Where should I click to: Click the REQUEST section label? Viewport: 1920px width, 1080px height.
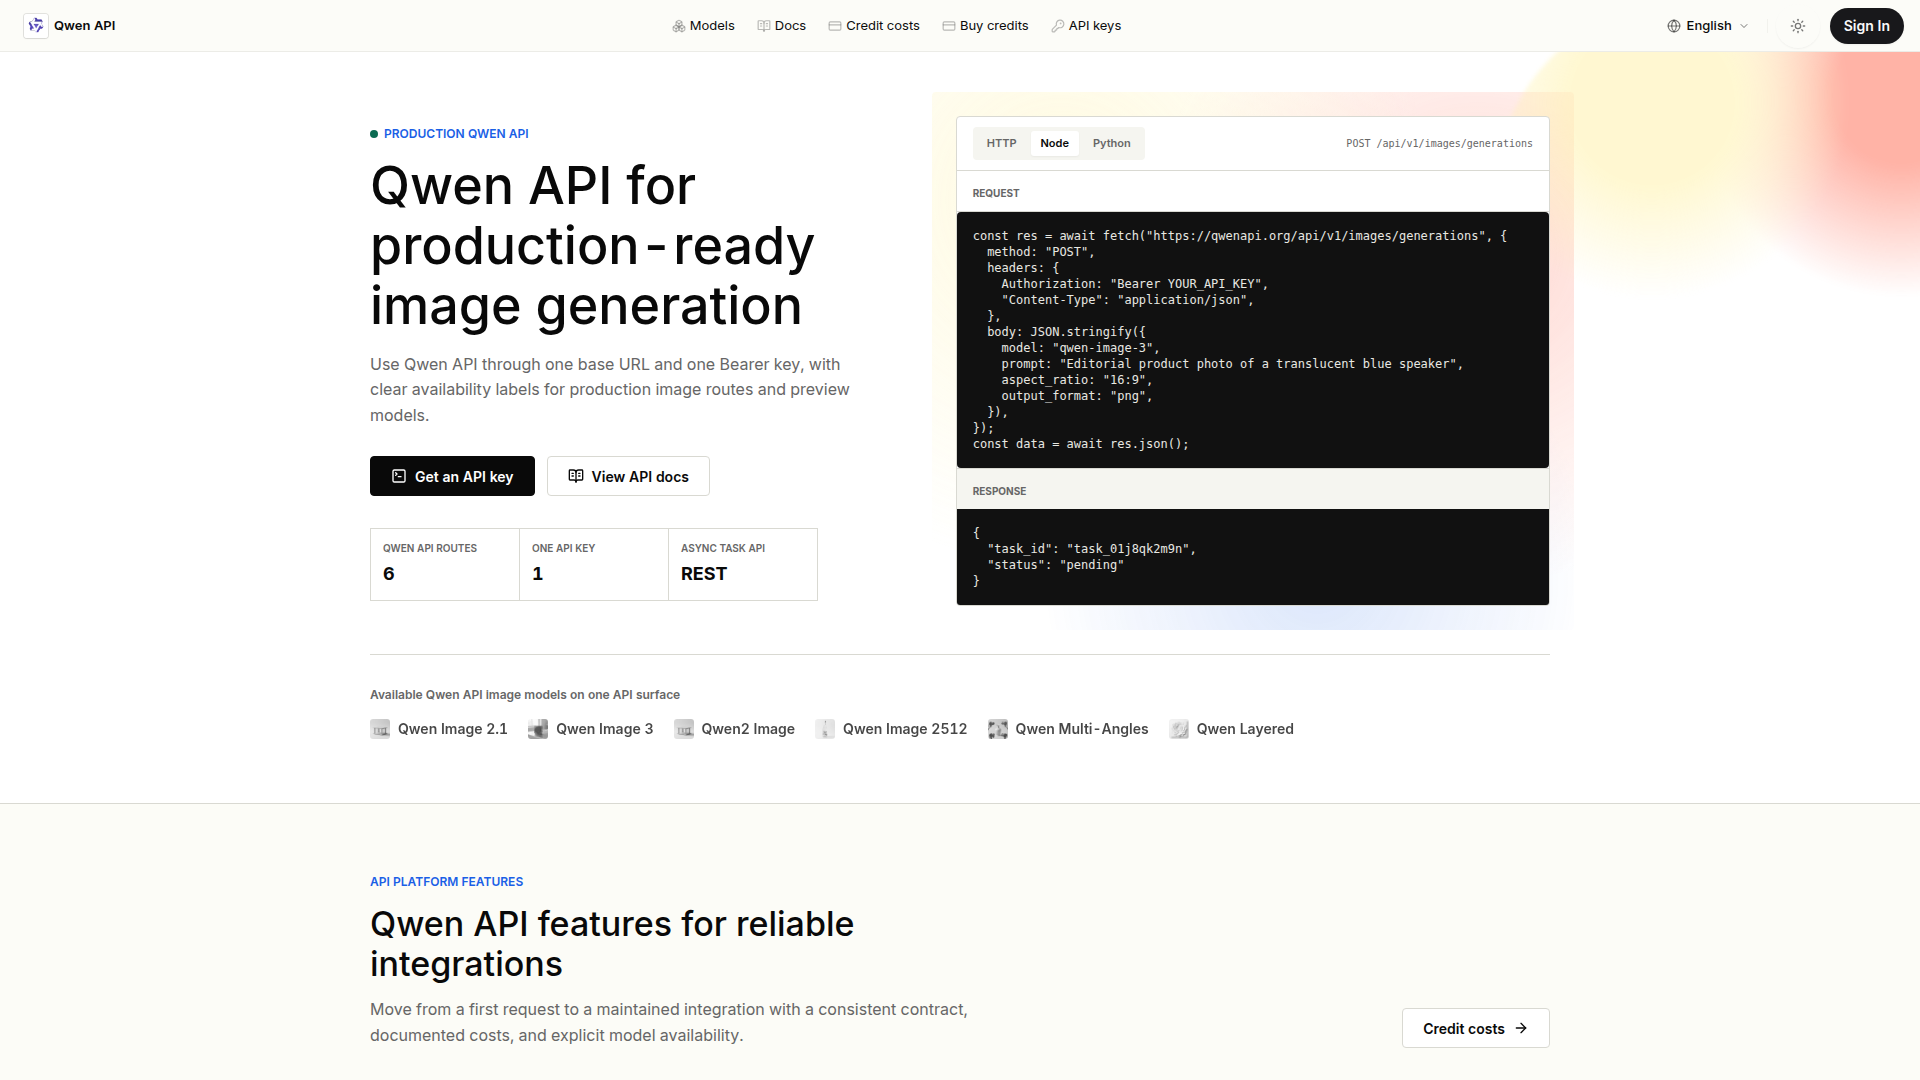tap(996, 193)
